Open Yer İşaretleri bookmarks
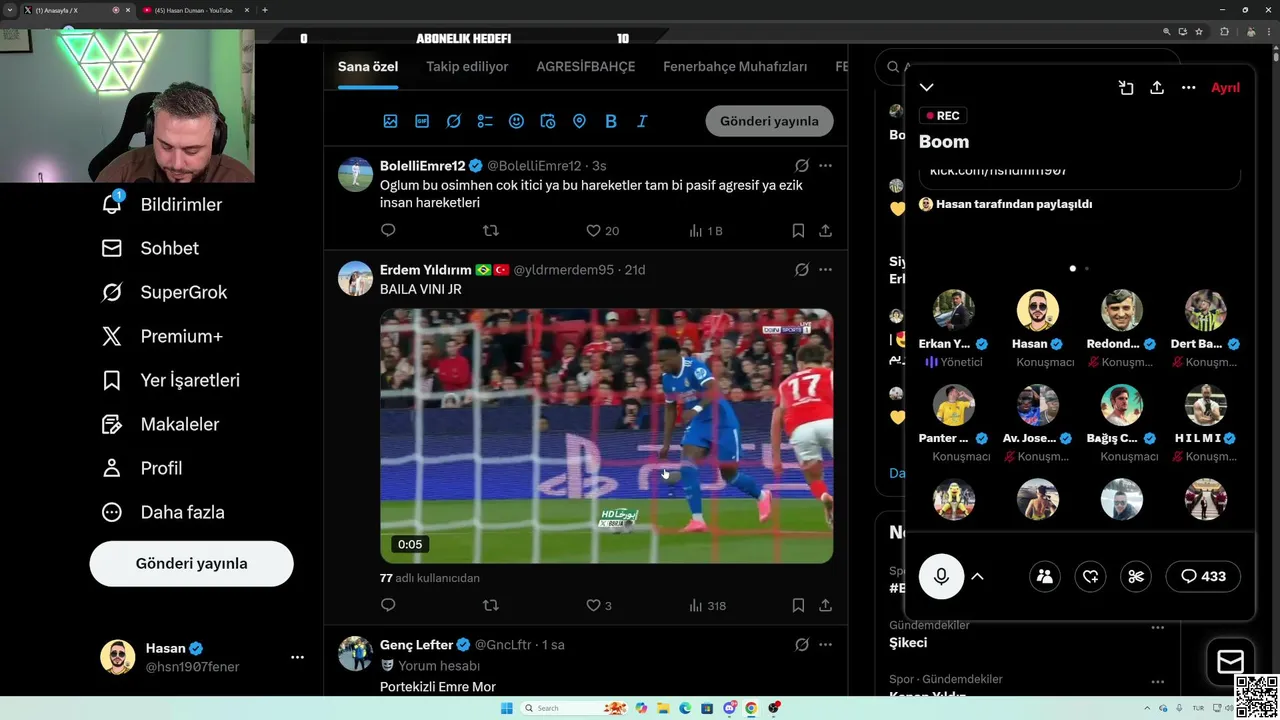This screenshot has width=1280, height=720. click(170, 380)
